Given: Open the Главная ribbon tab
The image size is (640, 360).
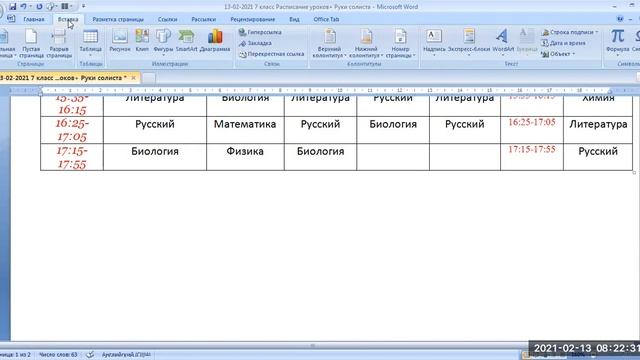Looking at the screenshot, I should 34,19.
